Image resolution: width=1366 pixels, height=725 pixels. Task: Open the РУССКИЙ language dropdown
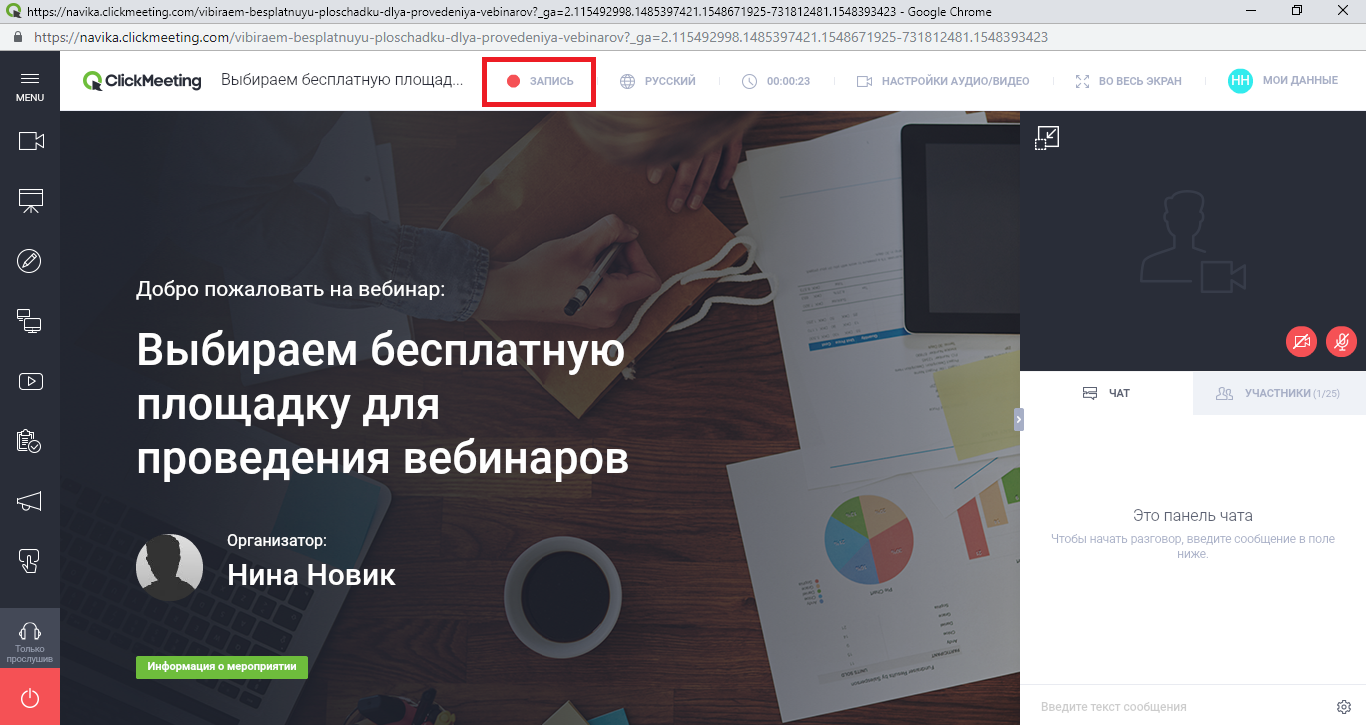coord(658,81)
